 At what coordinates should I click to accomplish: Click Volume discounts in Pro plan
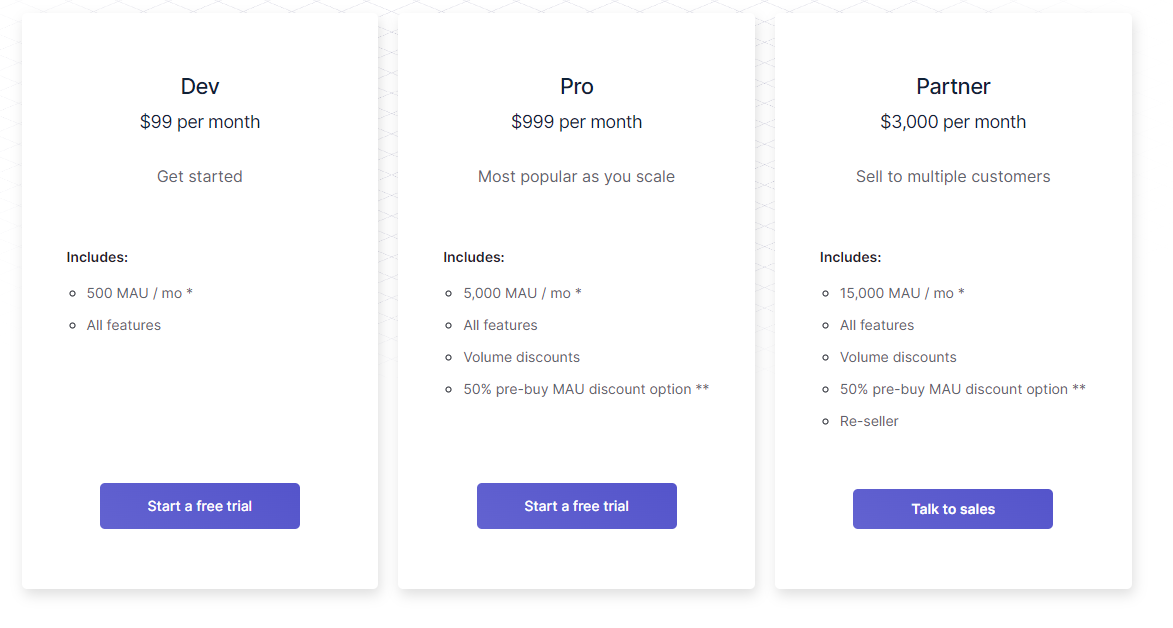[521, 357]
